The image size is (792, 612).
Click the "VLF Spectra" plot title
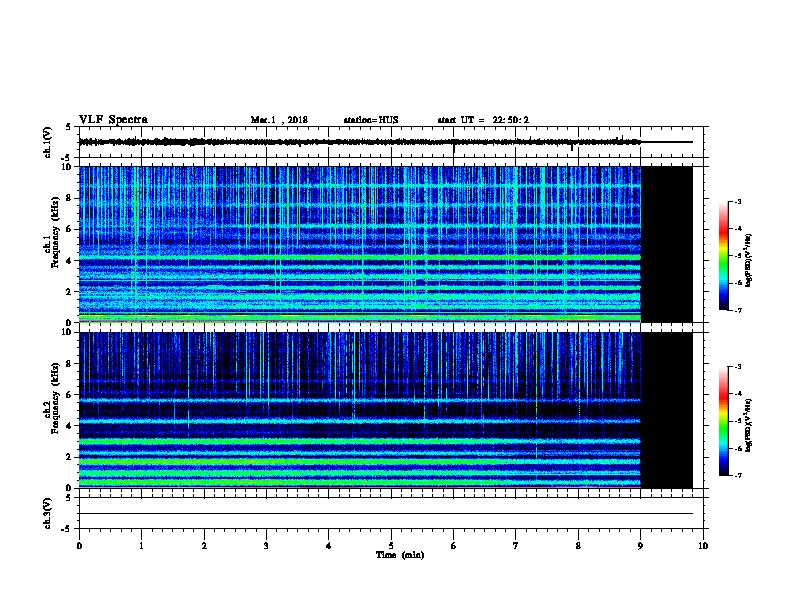(113, 120)
